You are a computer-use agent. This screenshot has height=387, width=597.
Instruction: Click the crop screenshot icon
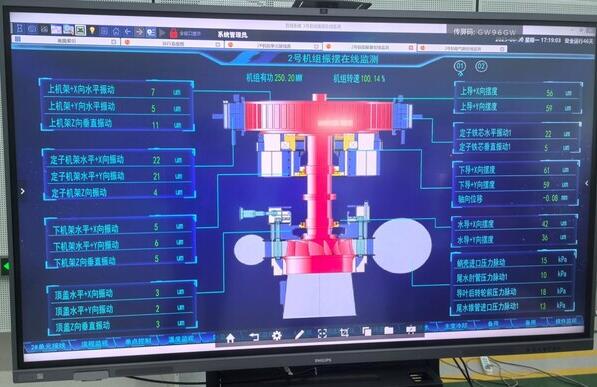pyautogui.click(x=344, y=333)
